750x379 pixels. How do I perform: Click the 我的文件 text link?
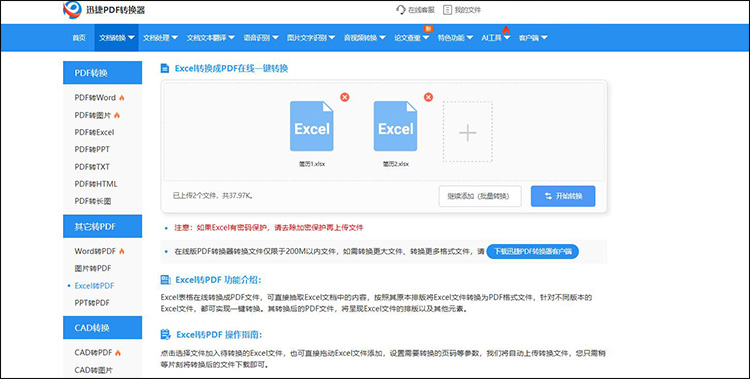click(467, 10)
